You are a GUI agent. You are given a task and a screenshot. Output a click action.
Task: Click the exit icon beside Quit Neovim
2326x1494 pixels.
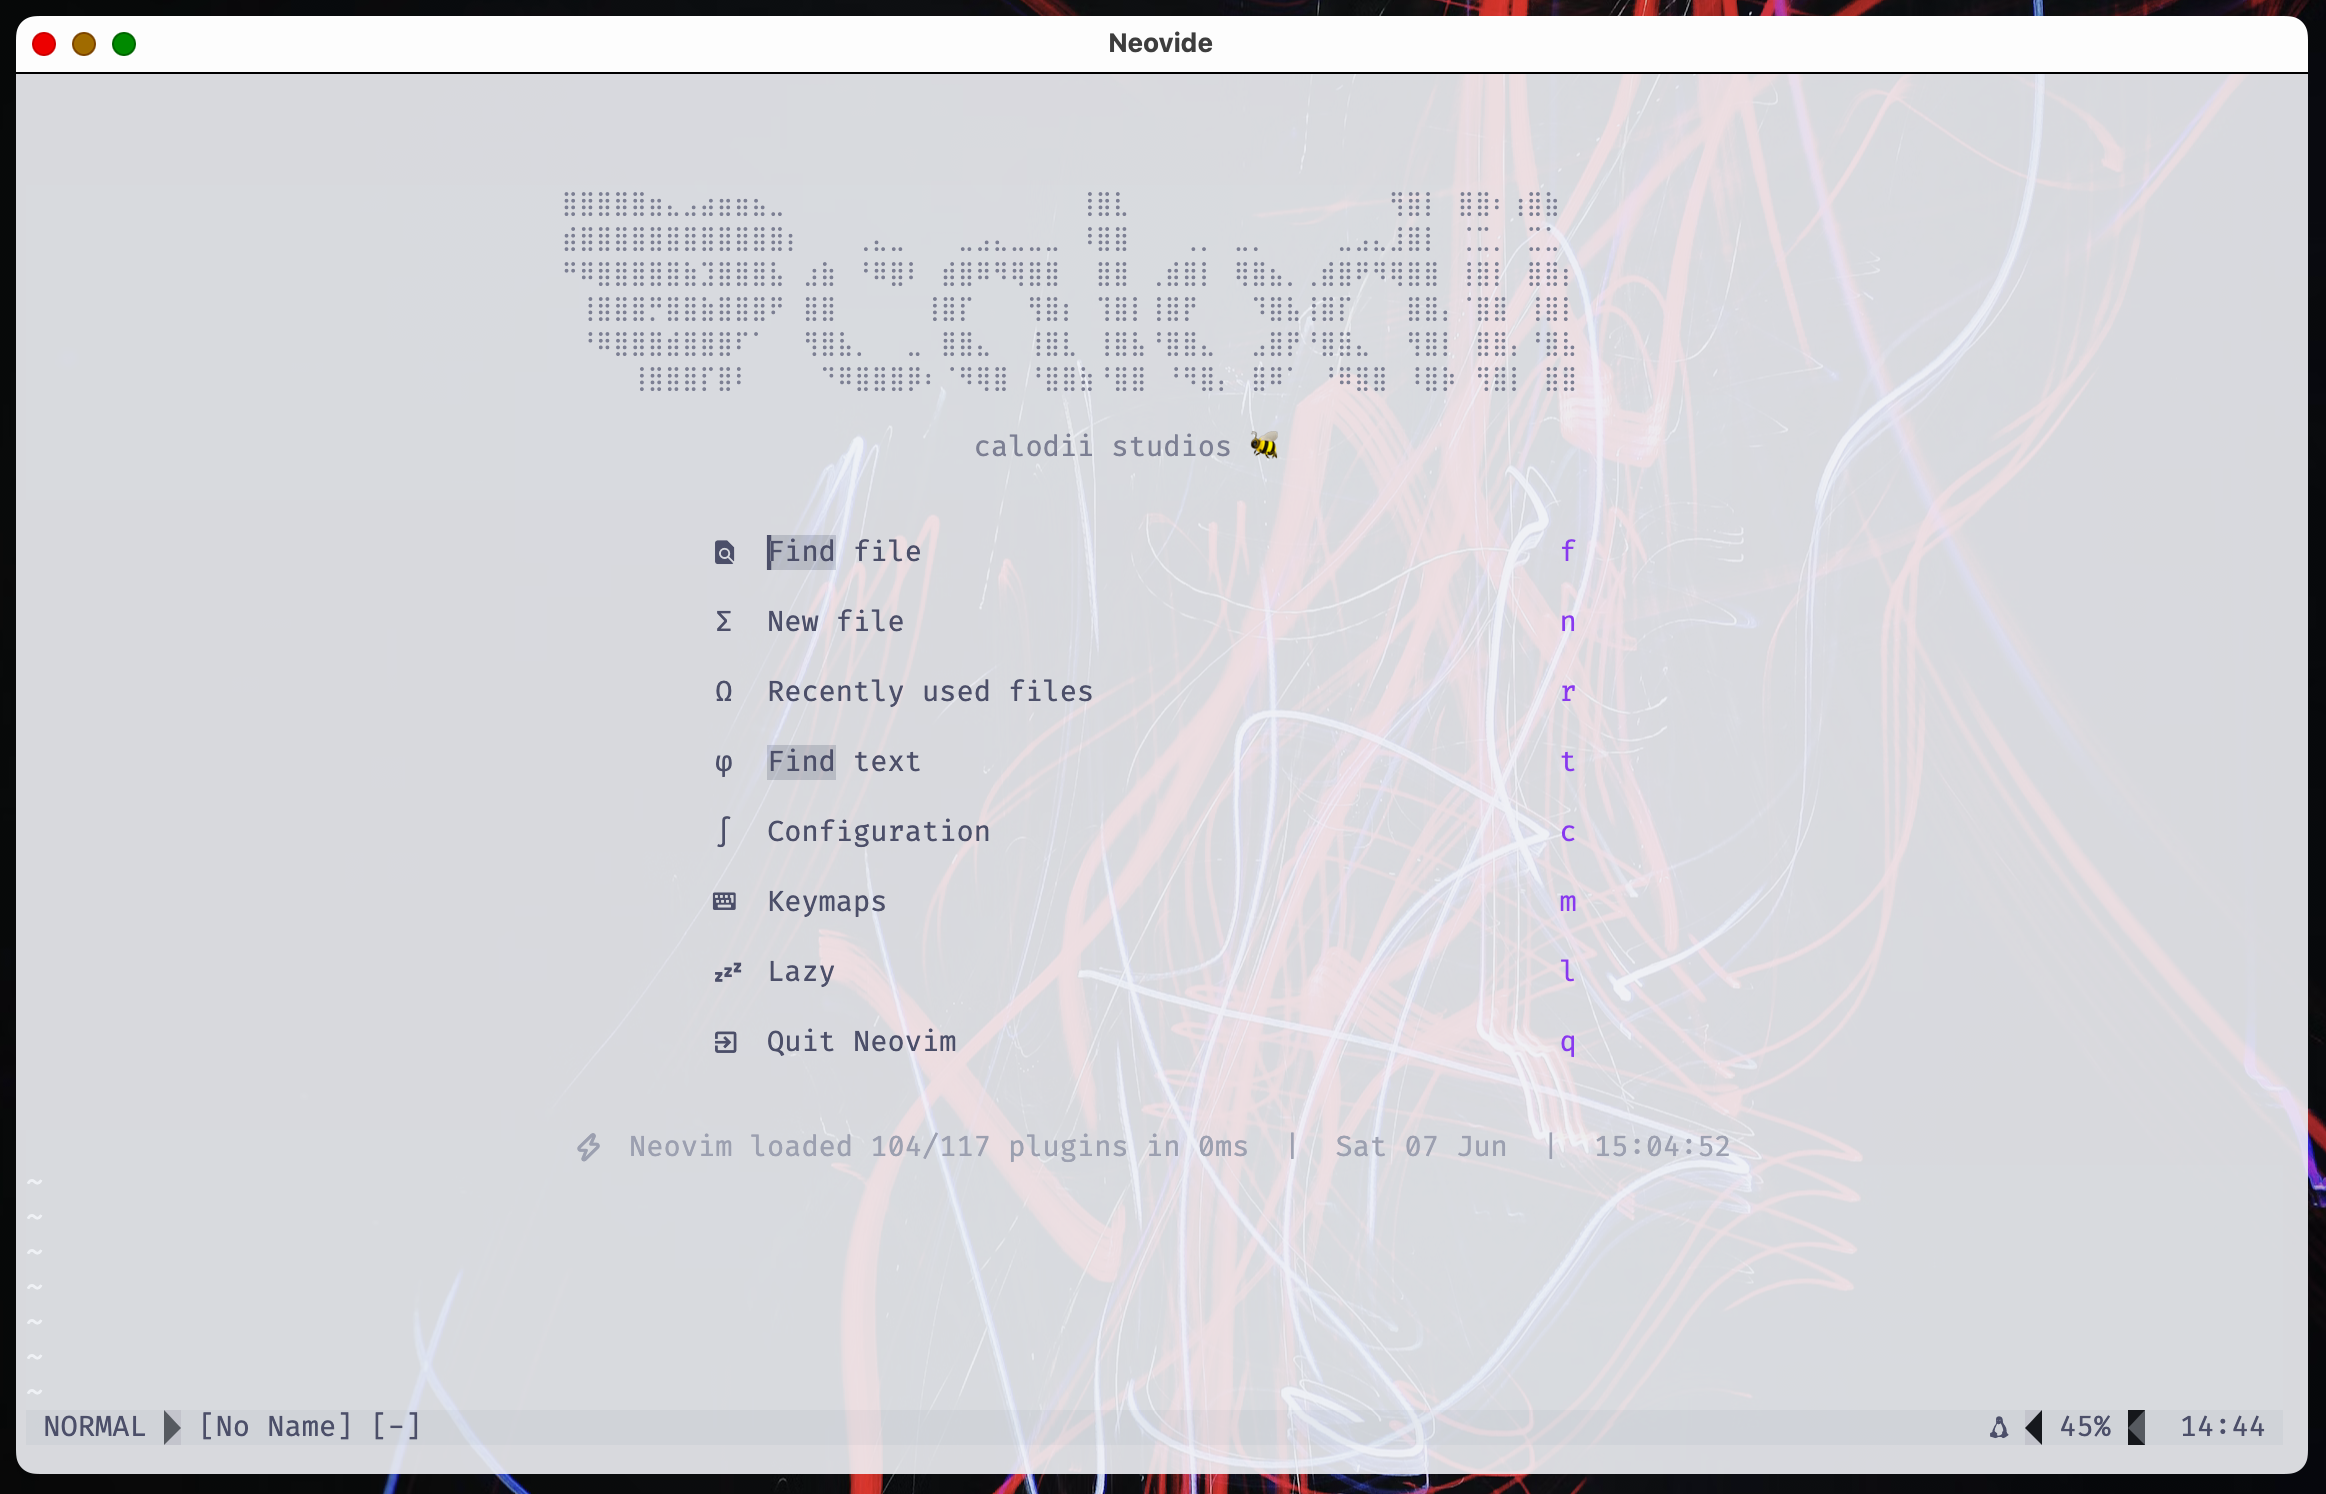[x=725, y=1042]
